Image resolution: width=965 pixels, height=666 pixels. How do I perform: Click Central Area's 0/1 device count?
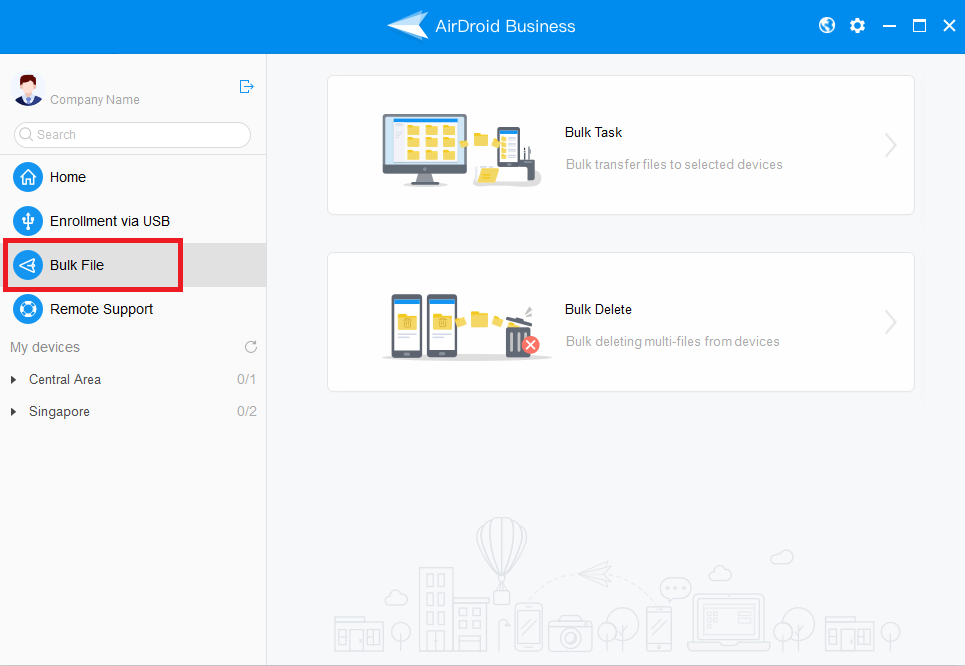[x=246, y=379]
